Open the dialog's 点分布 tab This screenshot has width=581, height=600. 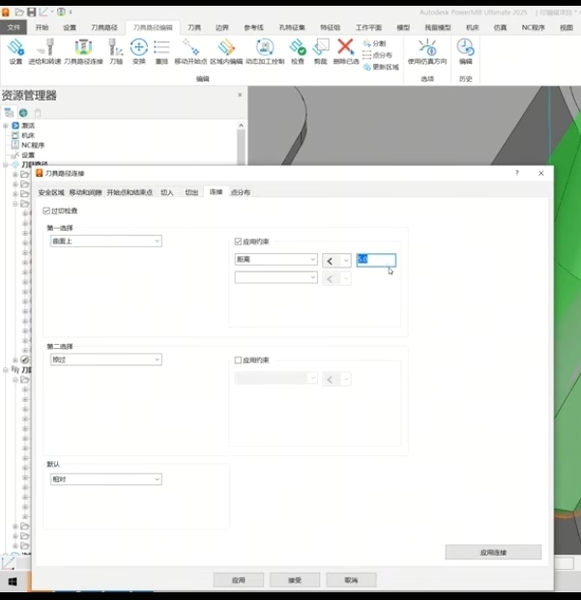coord(240,192)
